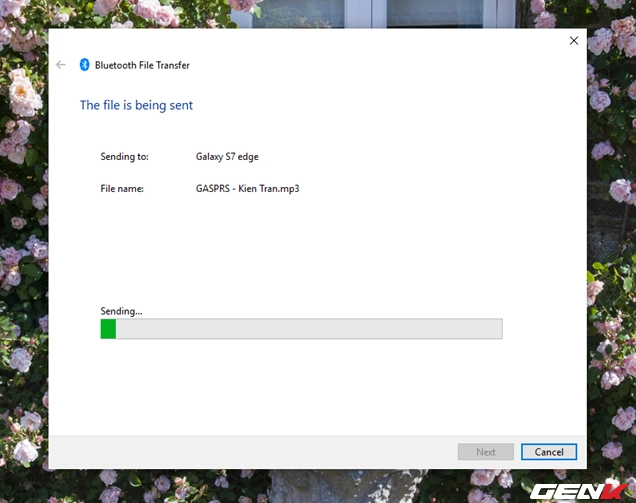Viewport: 636px width, 503px height.
Task: Click the rose wallpaper left of the dialog
Action: click(23, 250)
